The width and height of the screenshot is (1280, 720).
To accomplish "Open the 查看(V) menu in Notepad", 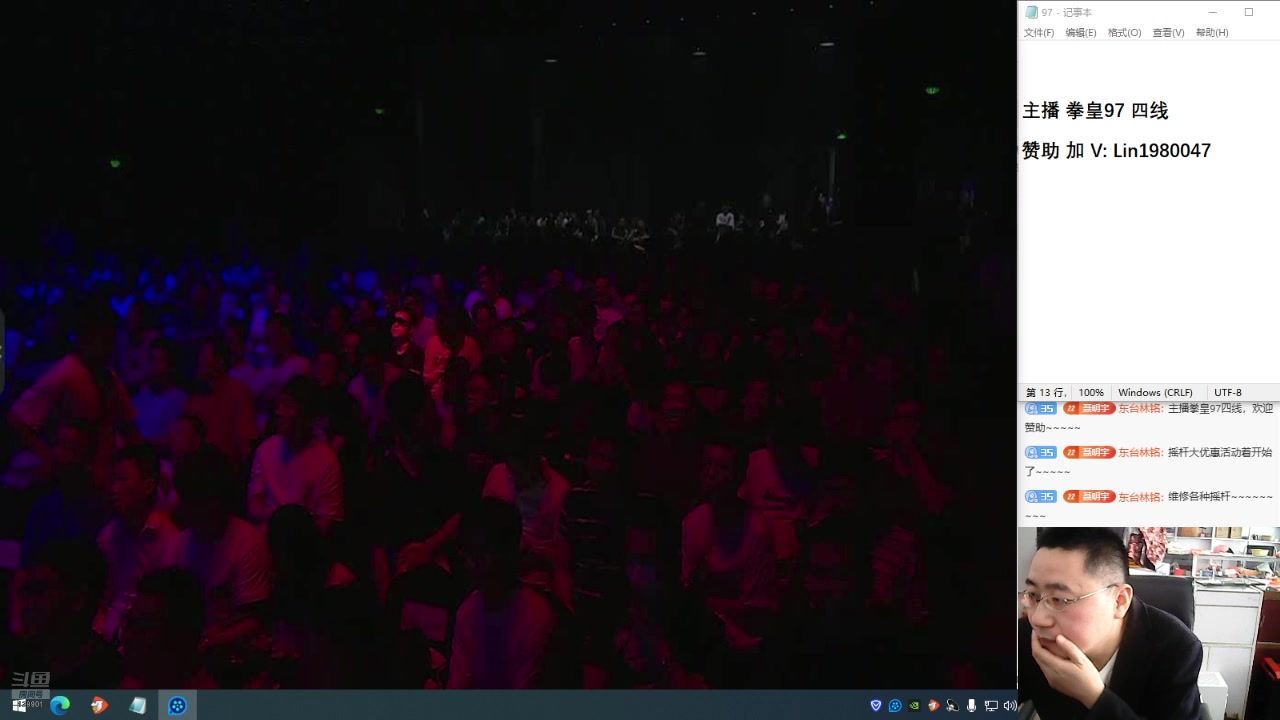I will (x=1168, y=33).
